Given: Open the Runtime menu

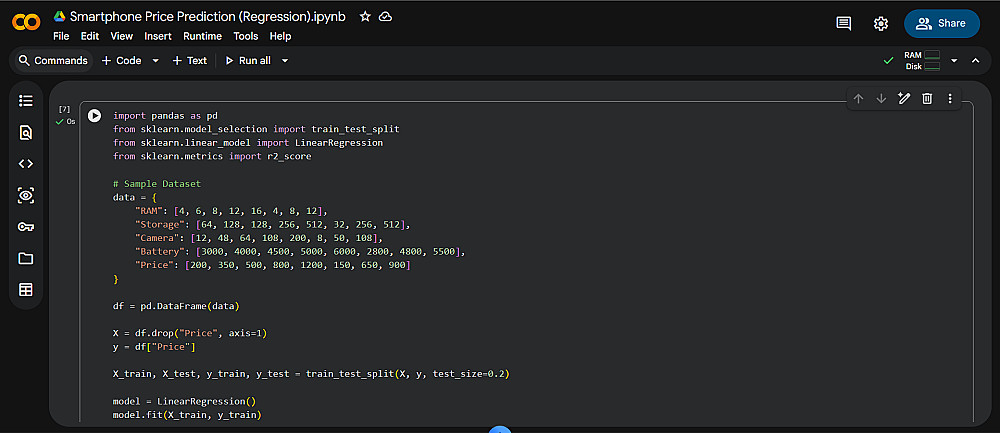Looking at the screenshot, I should (x=203, y=36).
